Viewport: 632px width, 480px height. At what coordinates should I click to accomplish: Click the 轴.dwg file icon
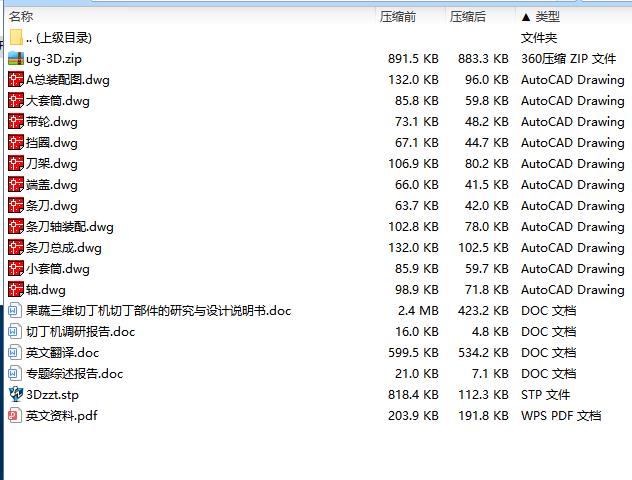(16, 289)
